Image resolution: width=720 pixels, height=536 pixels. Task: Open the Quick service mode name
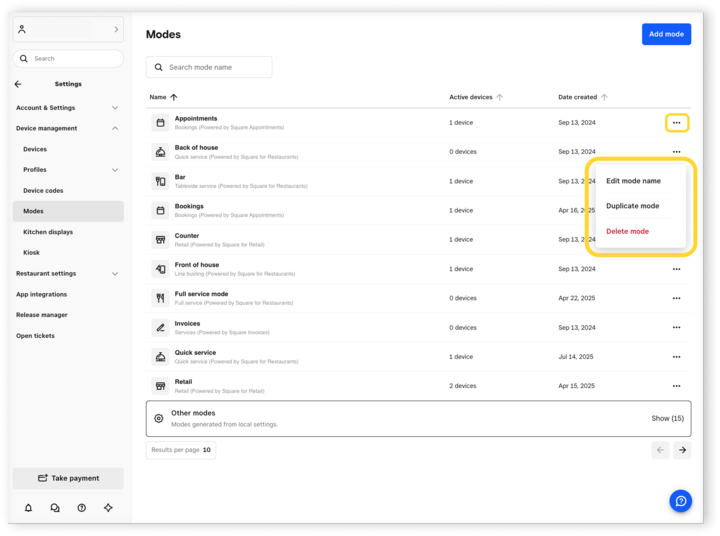pos(195,353)
